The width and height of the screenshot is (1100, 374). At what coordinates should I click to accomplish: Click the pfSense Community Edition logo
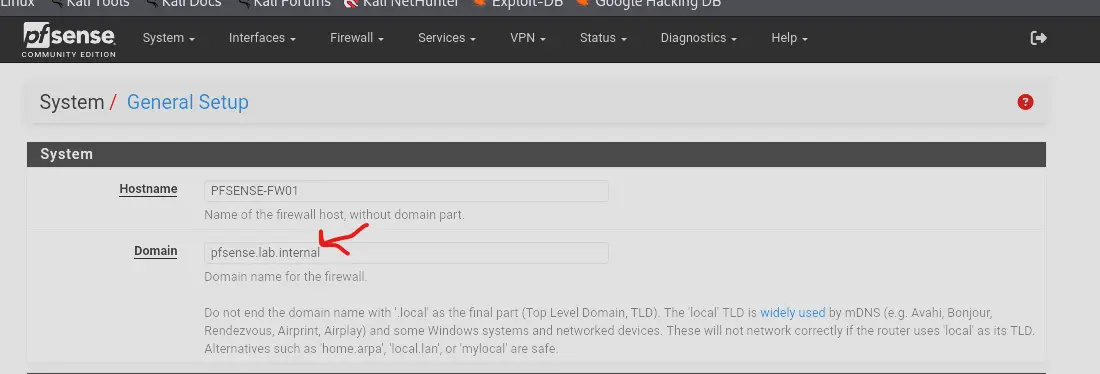click(x=69, y=39)
